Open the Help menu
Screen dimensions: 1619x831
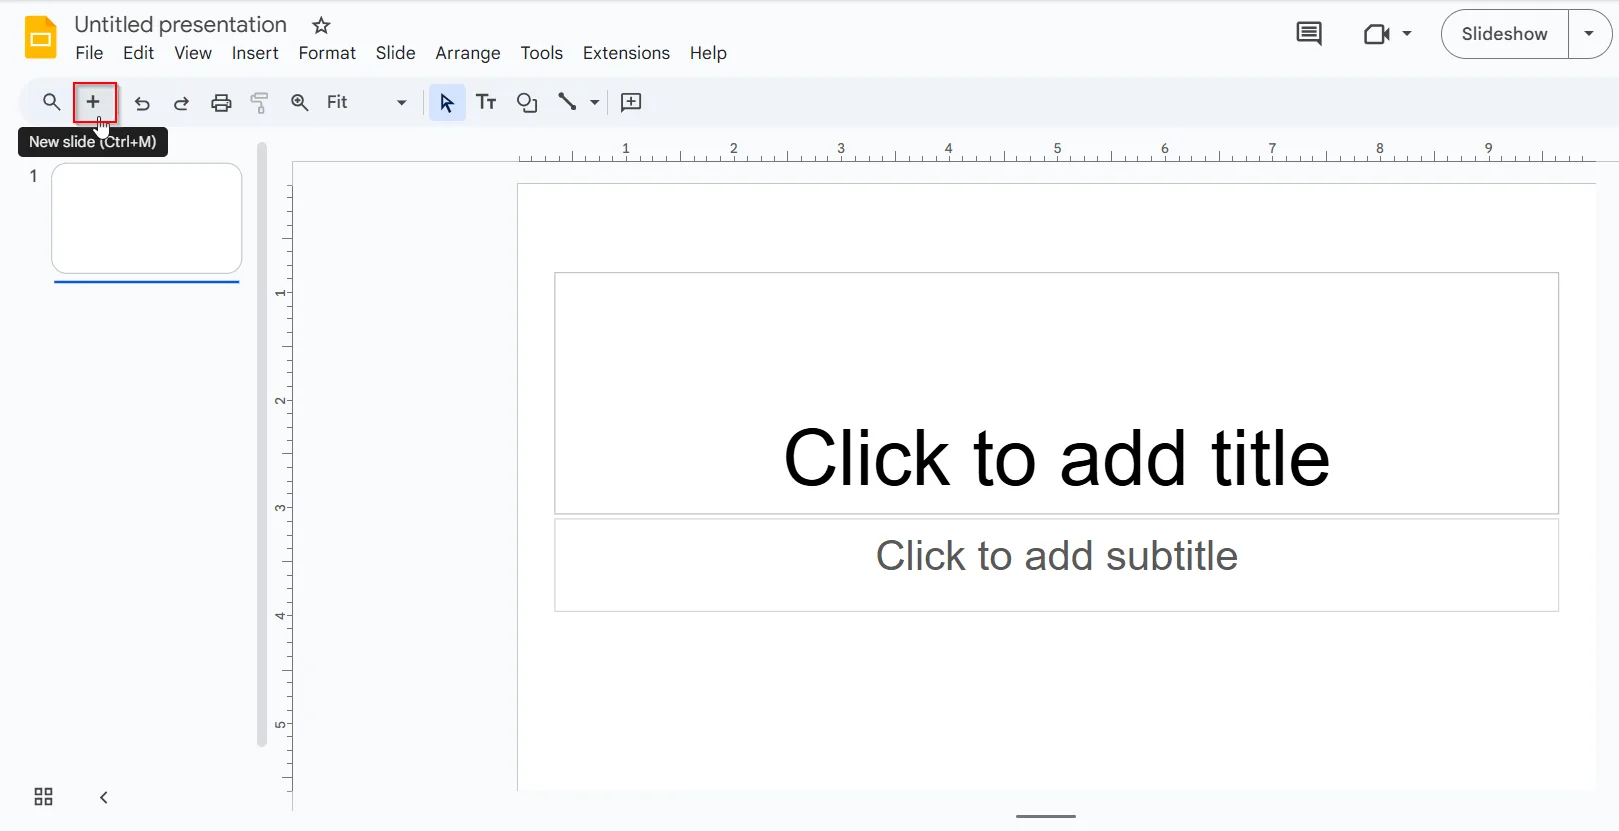pyautogui.click(x=708, y=53)
